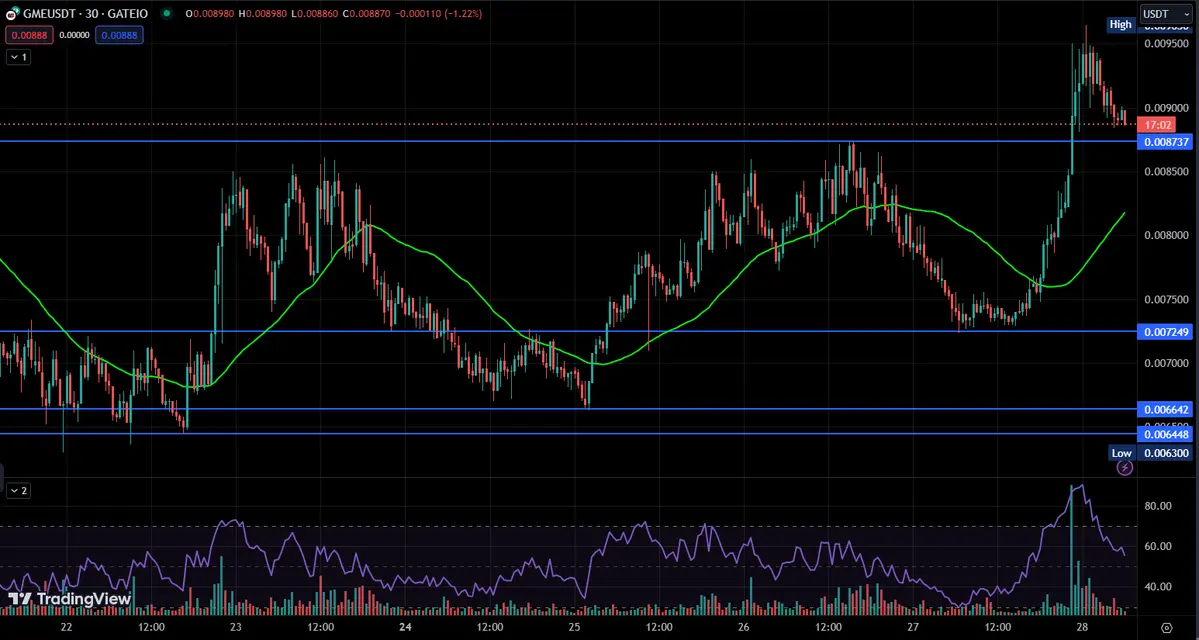
Task: Select the 0.006448 horizontal line price label
Action: point(1165,434)
